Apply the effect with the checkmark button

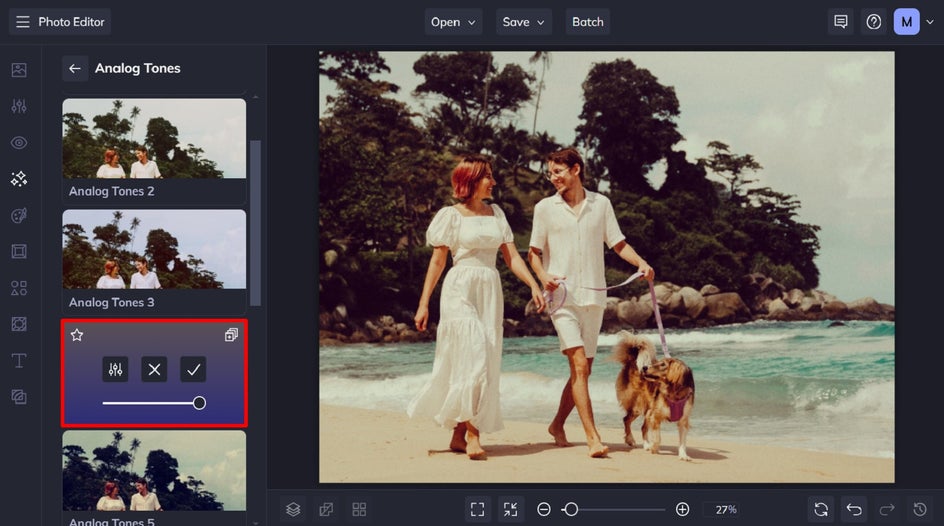[x=193, y=370]
